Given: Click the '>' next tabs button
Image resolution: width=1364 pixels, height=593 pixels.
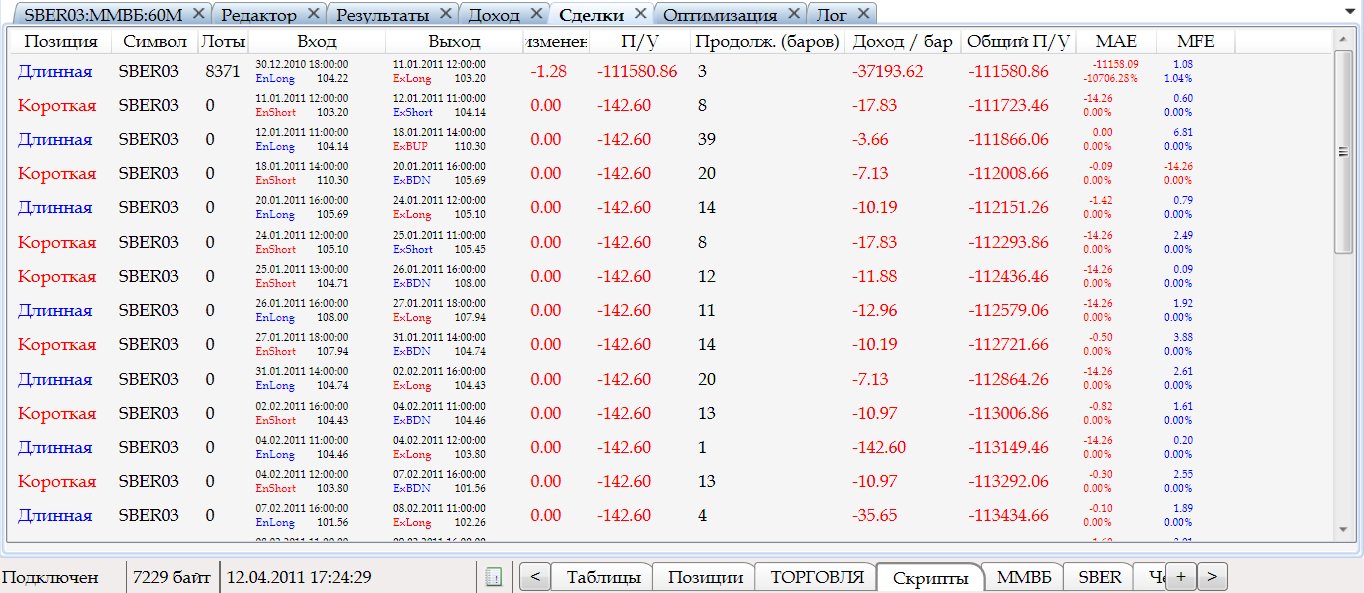Looking at the screenshot, I should (1212, 577).
